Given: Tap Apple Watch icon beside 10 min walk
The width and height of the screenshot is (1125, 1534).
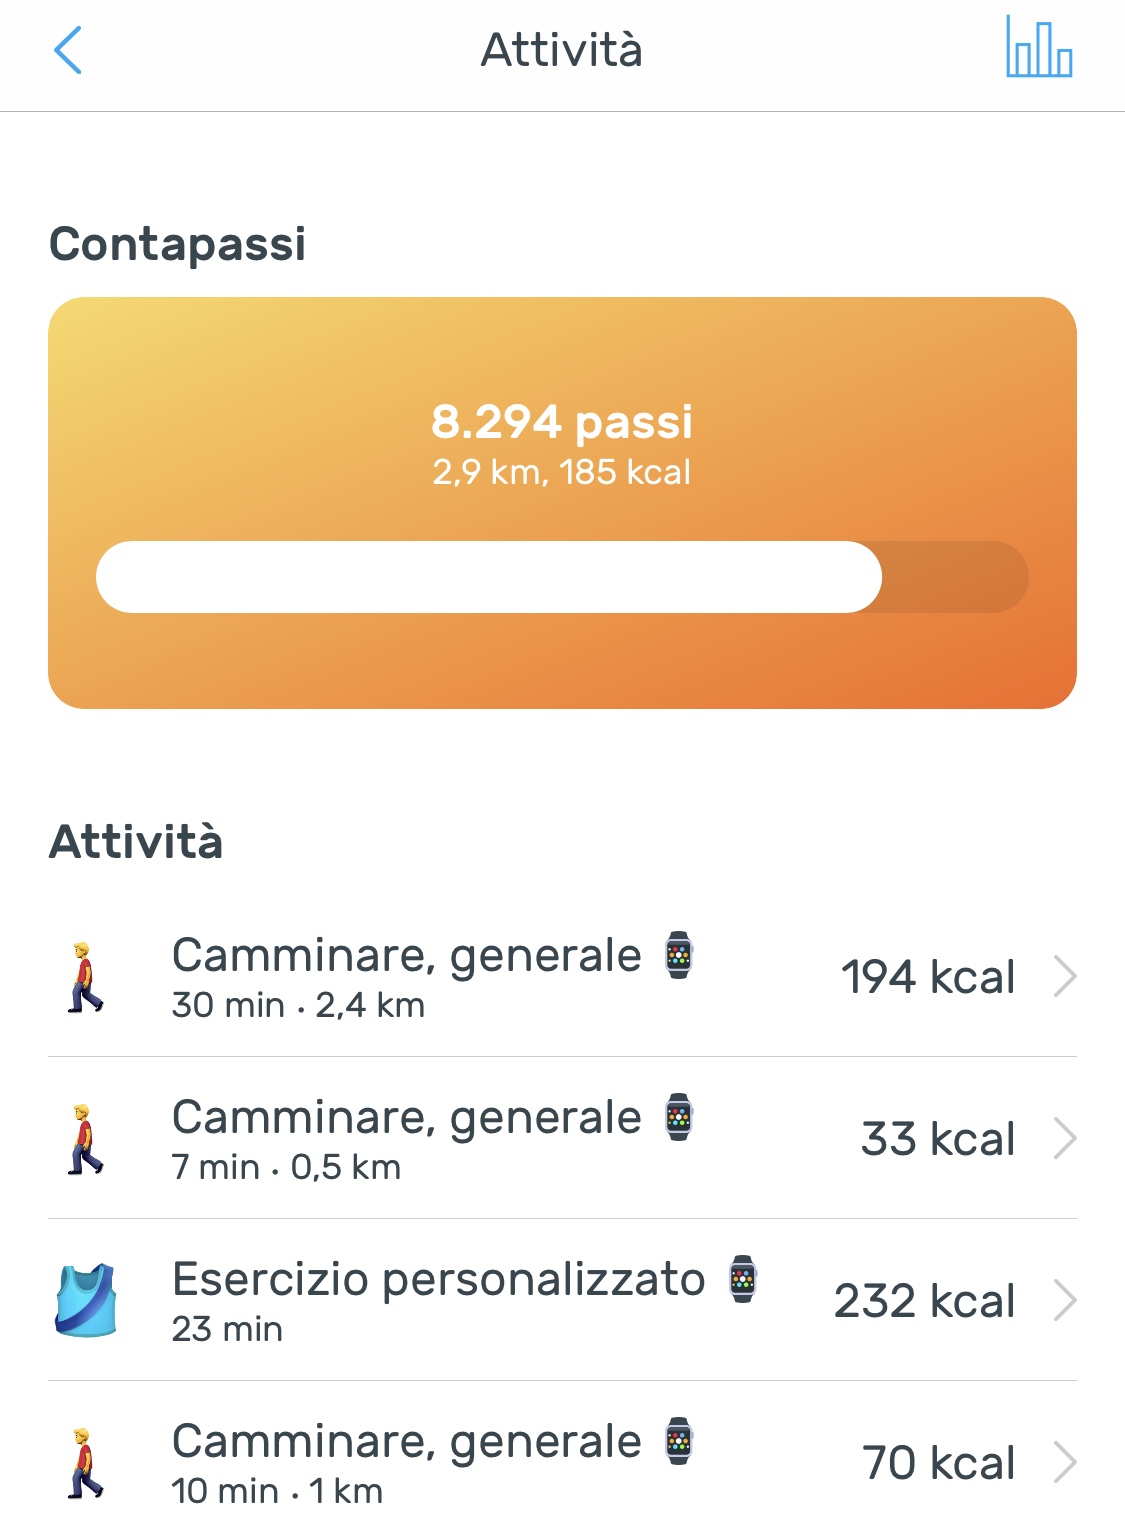Looking at the screenshot, I should point(679,1441).
